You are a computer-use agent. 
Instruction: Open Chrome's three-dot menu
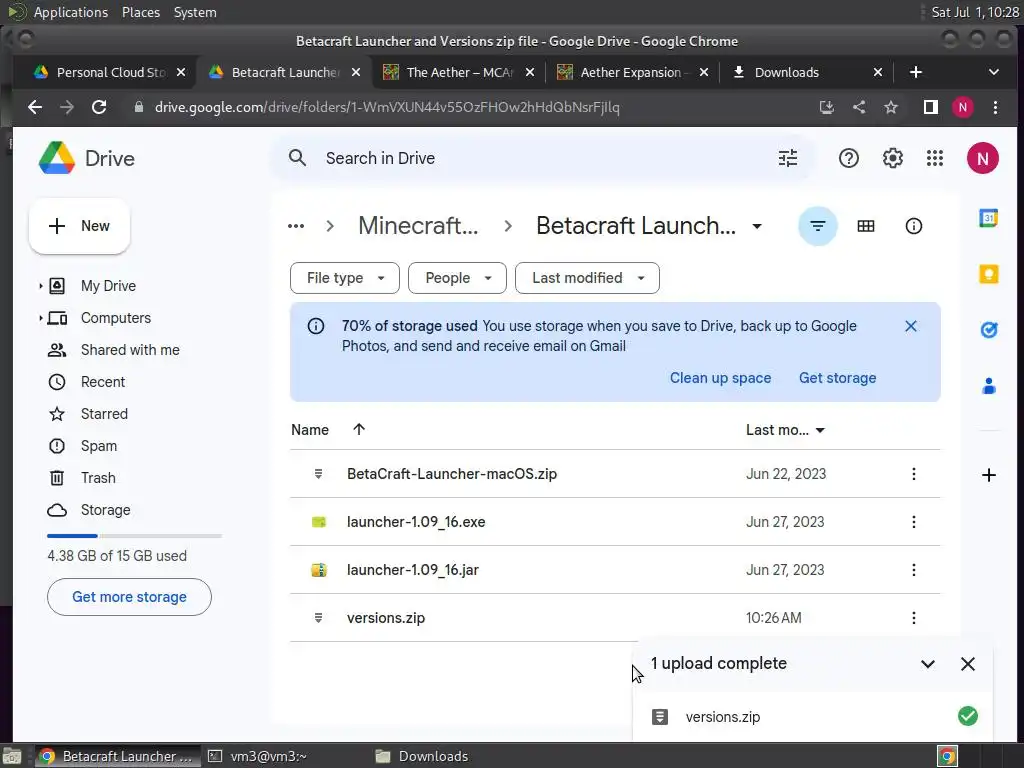[995, 107]
